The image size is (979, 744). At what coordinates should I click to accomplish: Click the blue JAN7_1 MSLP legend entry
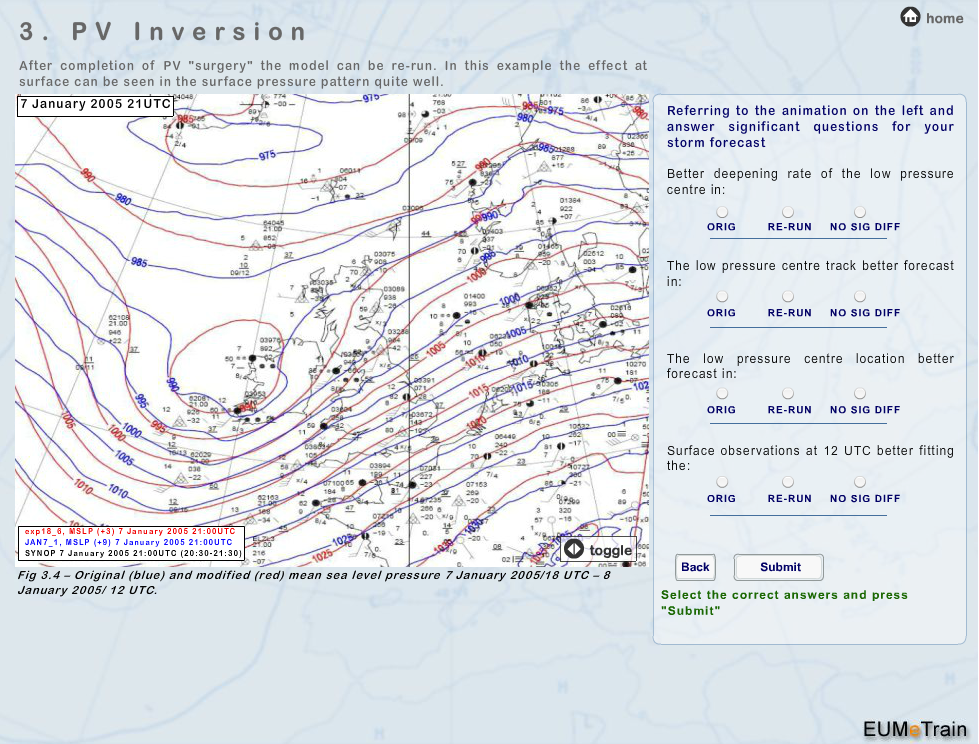tap(128, 542)
